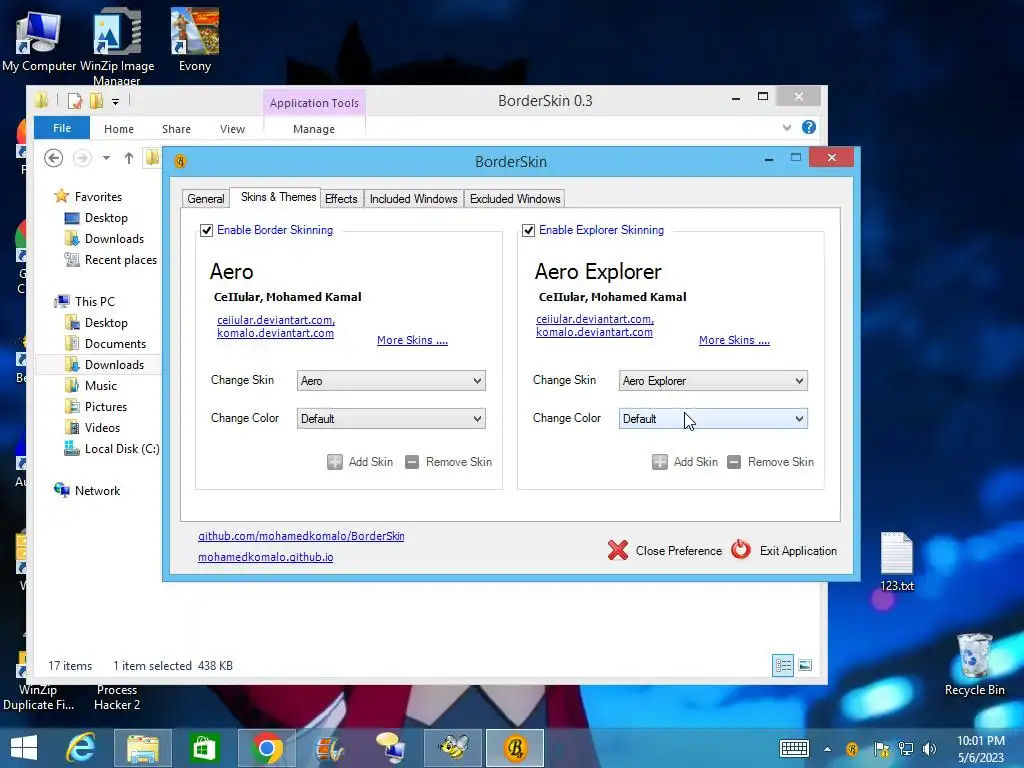This screenshot has width=1024, height=768.
Task: Select Music folder under This PC
Action: click(x=101, y=385)
